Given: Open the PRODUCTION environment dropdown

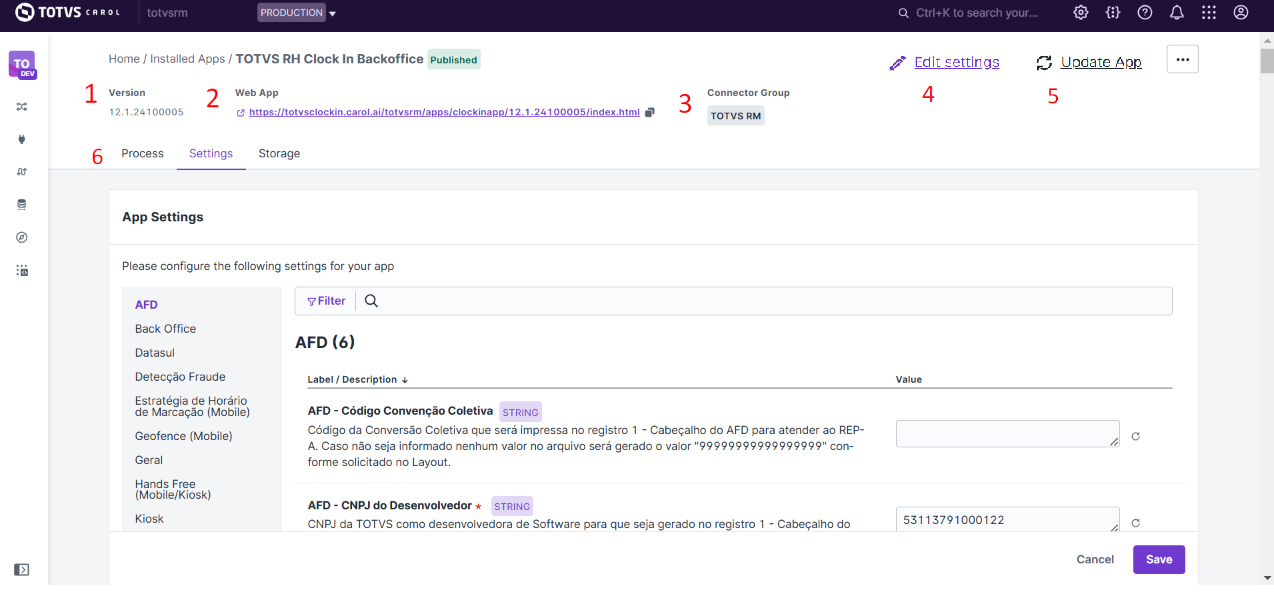Looking at the screenshot, I should tap(296, 13).
